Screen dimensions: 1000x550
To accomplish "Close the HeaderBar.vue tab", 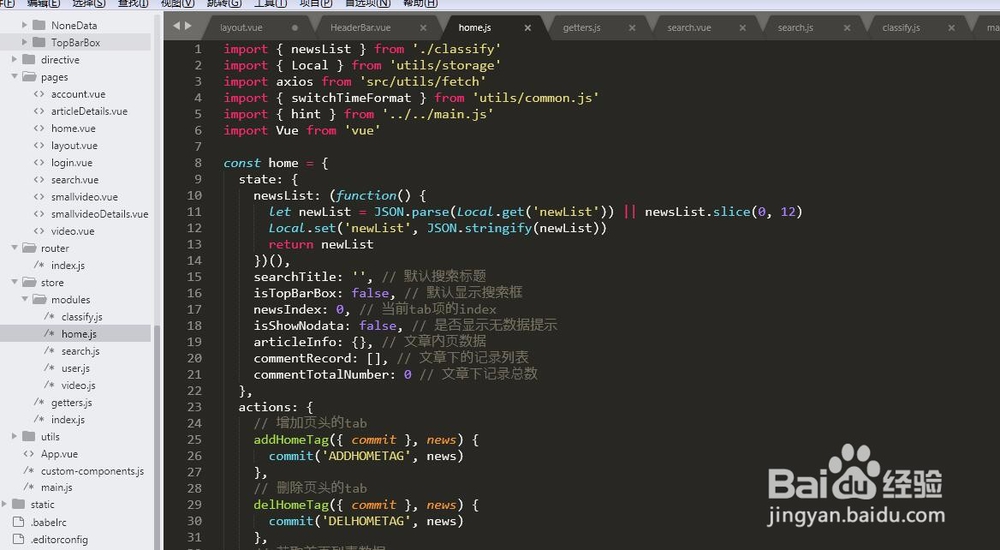I will (423, 28).
